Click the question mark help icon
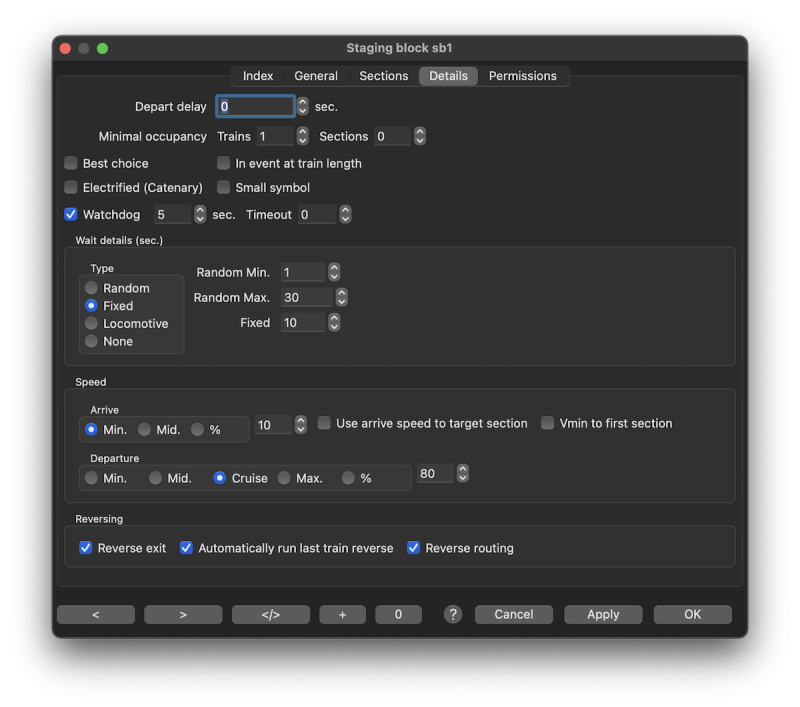Image resolution: width=800 pixels, height=707 pixels. [453, 614]
